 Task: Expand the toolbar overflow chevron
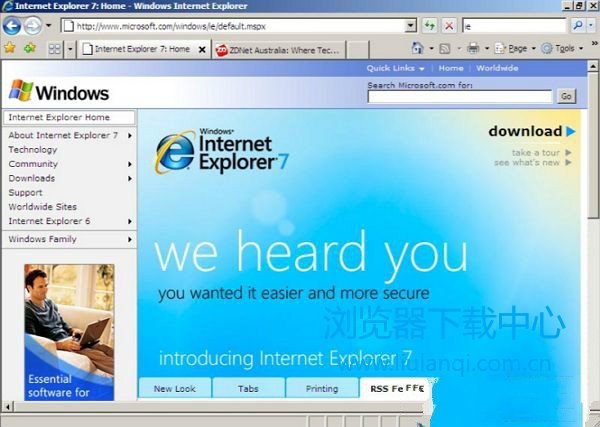tap(595, 43)
